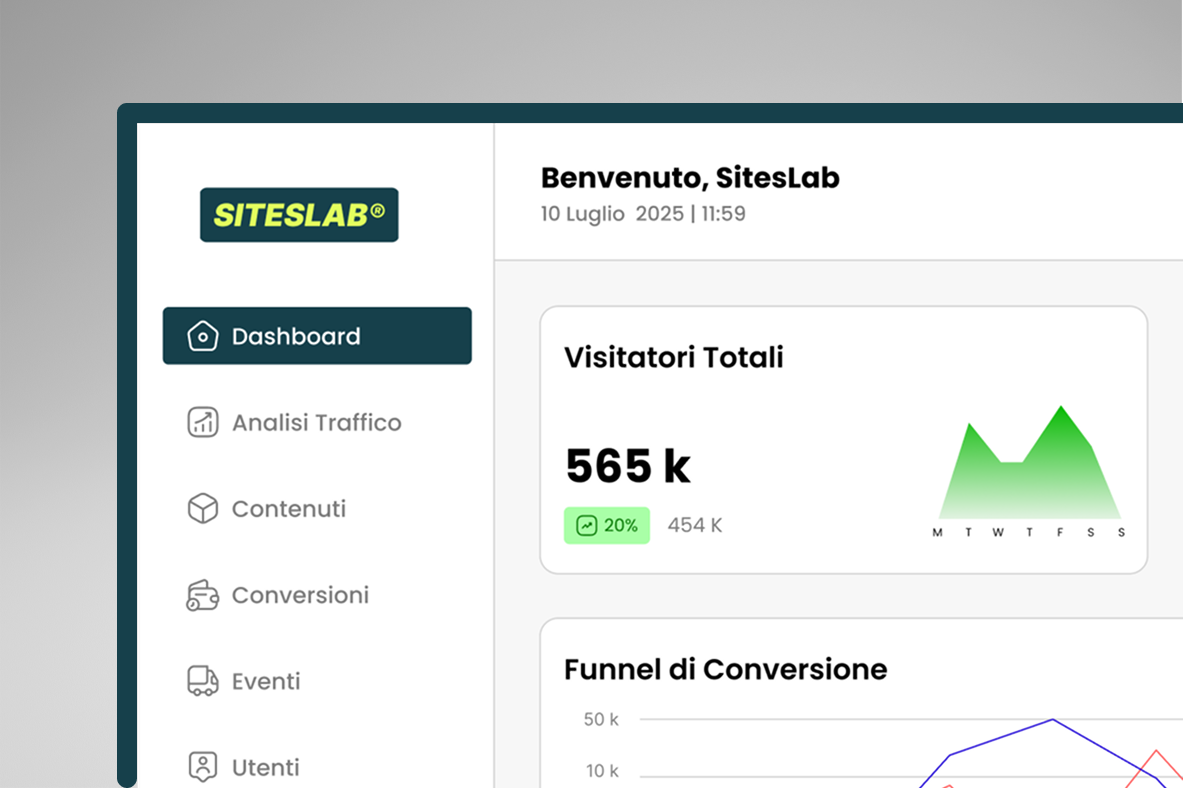Click the trend arrow icon beside 20%
1183x788 pixels.
pos(587,526)
